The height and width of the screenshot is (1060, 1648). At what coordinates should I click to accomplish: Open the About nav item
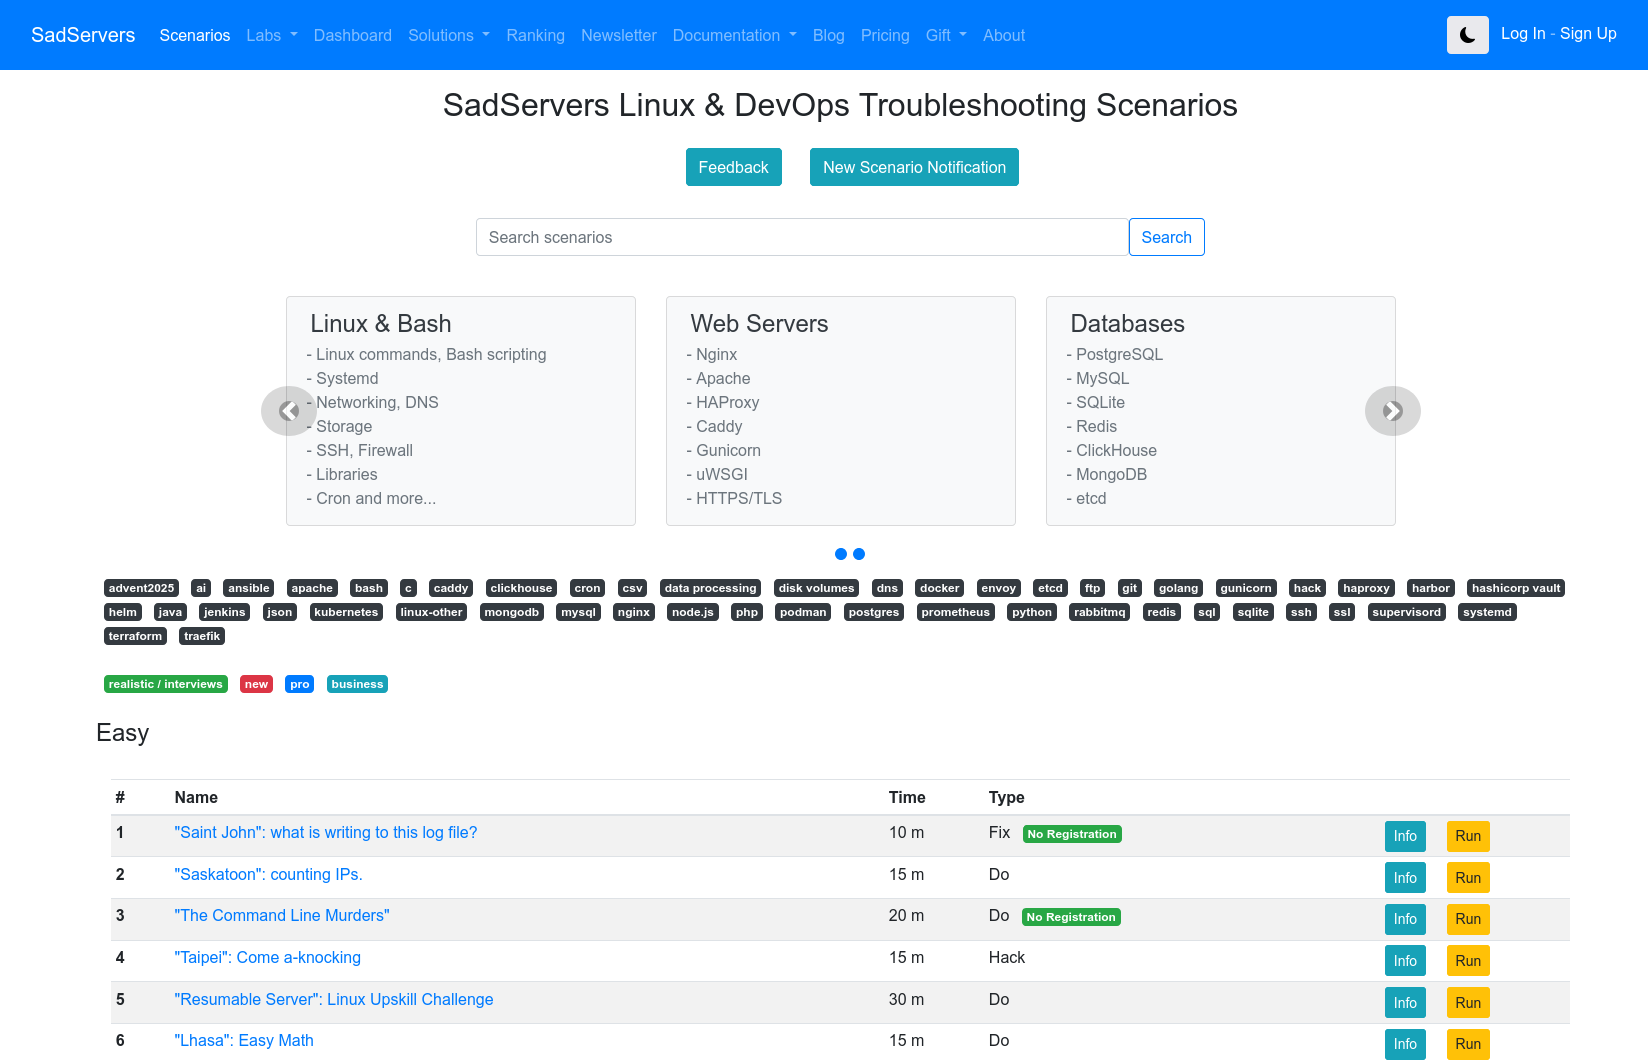point(1004,35)
